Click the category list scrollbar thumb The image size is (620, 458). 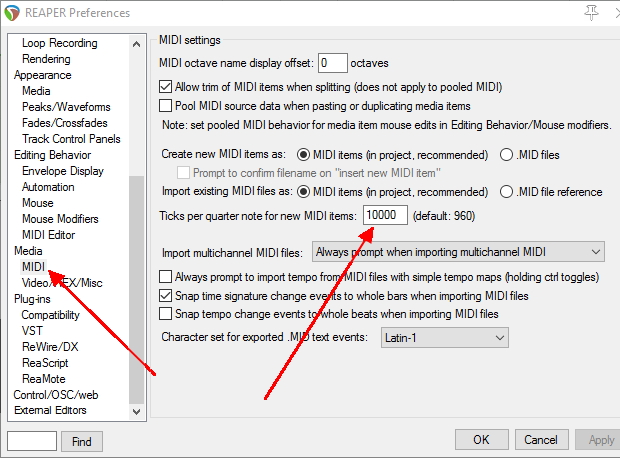click(136, 291)
